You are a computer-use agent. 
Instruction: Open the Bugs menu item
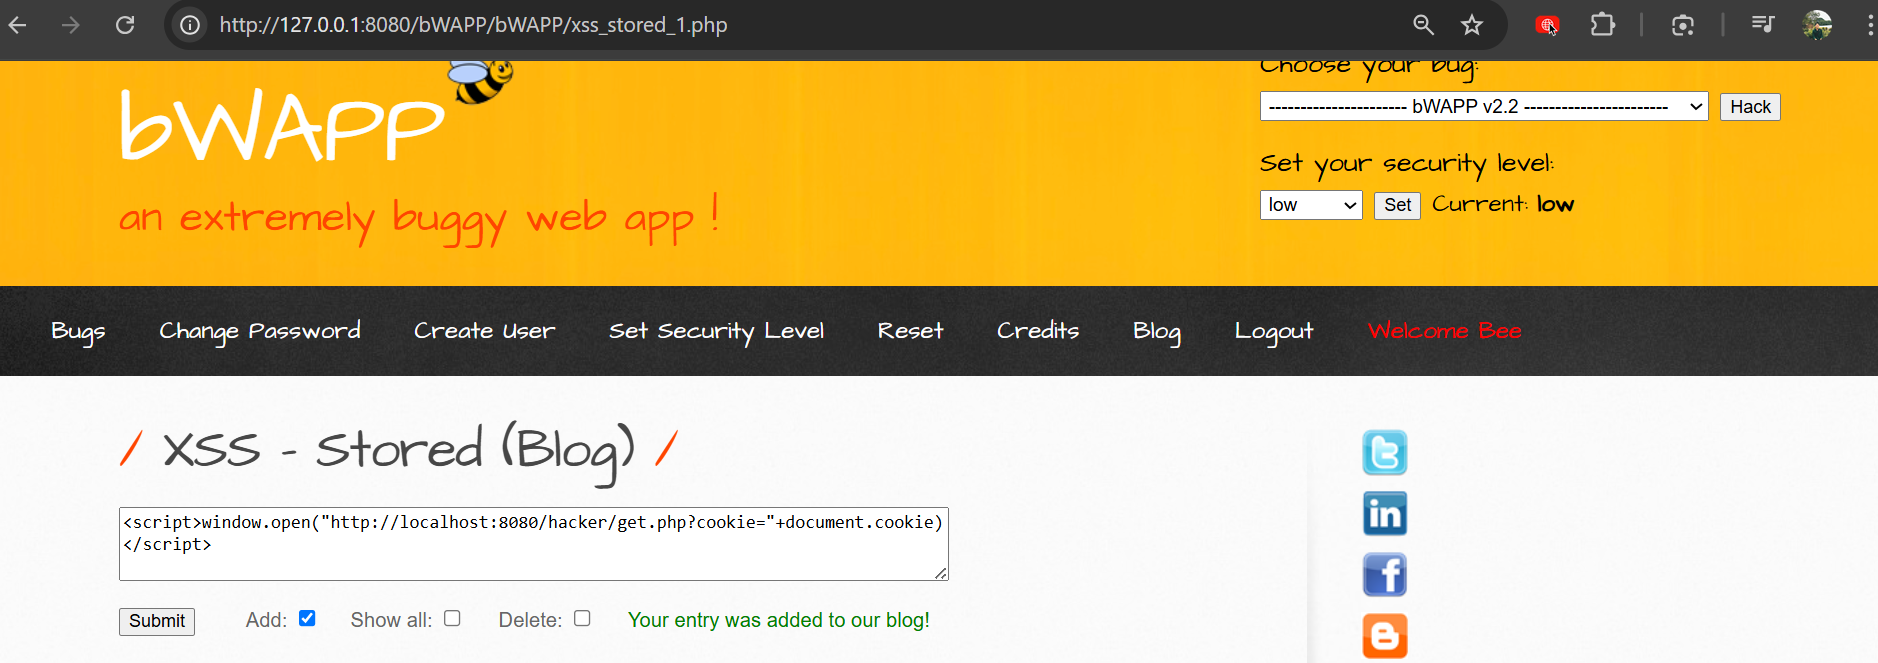pos(78,331)
